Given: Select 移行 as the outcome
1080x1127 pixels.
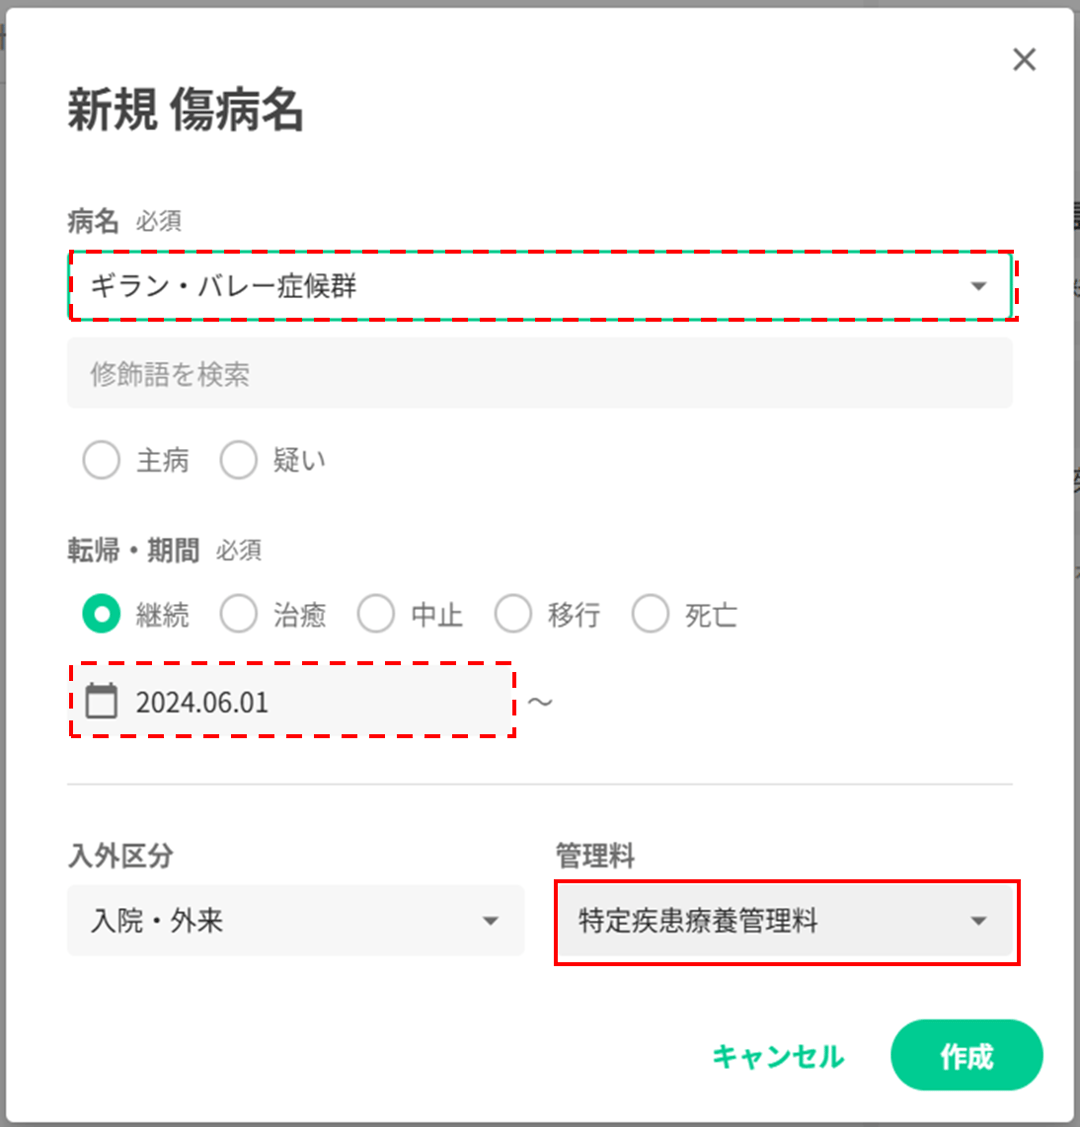Looking at the screenshot, I should pos(513,615).
